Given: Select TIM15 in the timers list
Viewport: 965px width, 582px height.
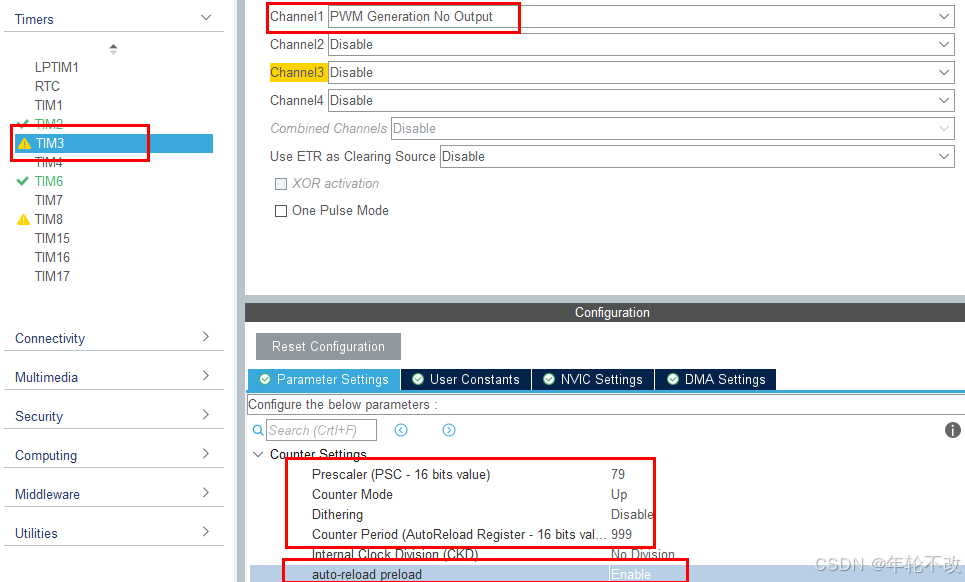Looking at the screenshot, I should click(x=52, y=238).
